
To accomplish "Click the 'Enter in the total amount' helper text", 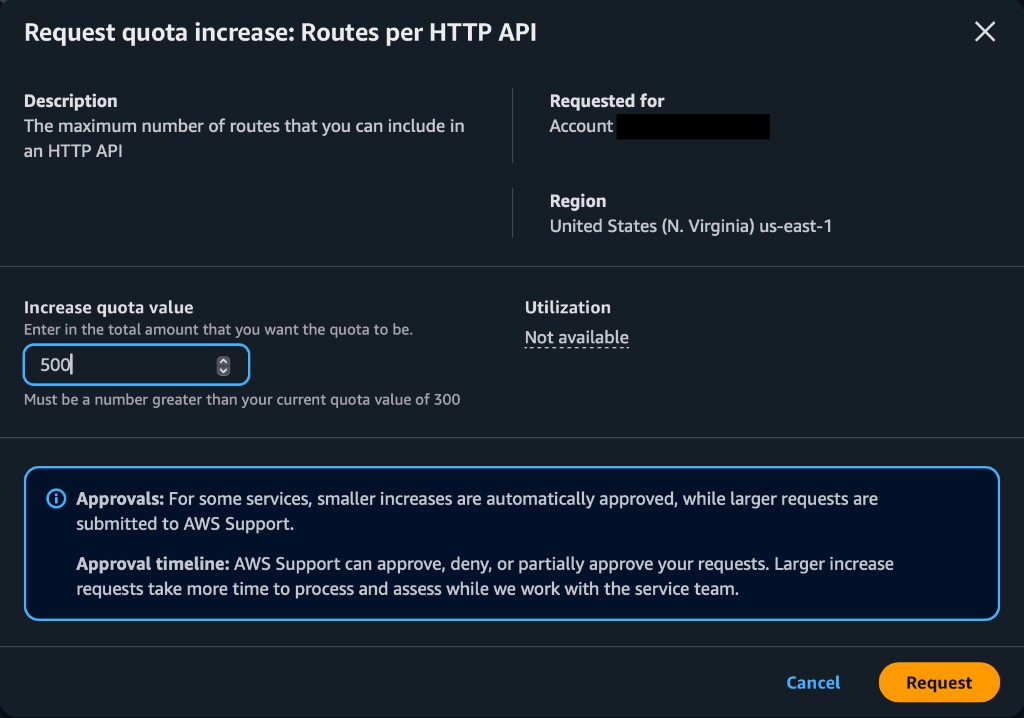I will 218,329.
